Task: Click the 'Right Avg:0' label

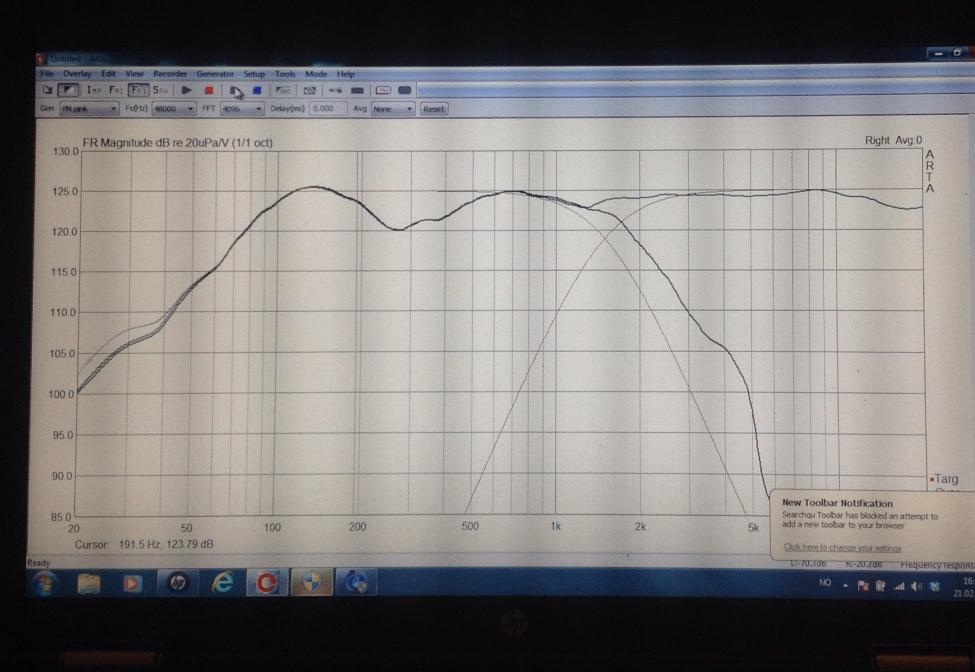Action: coord(894,140)
